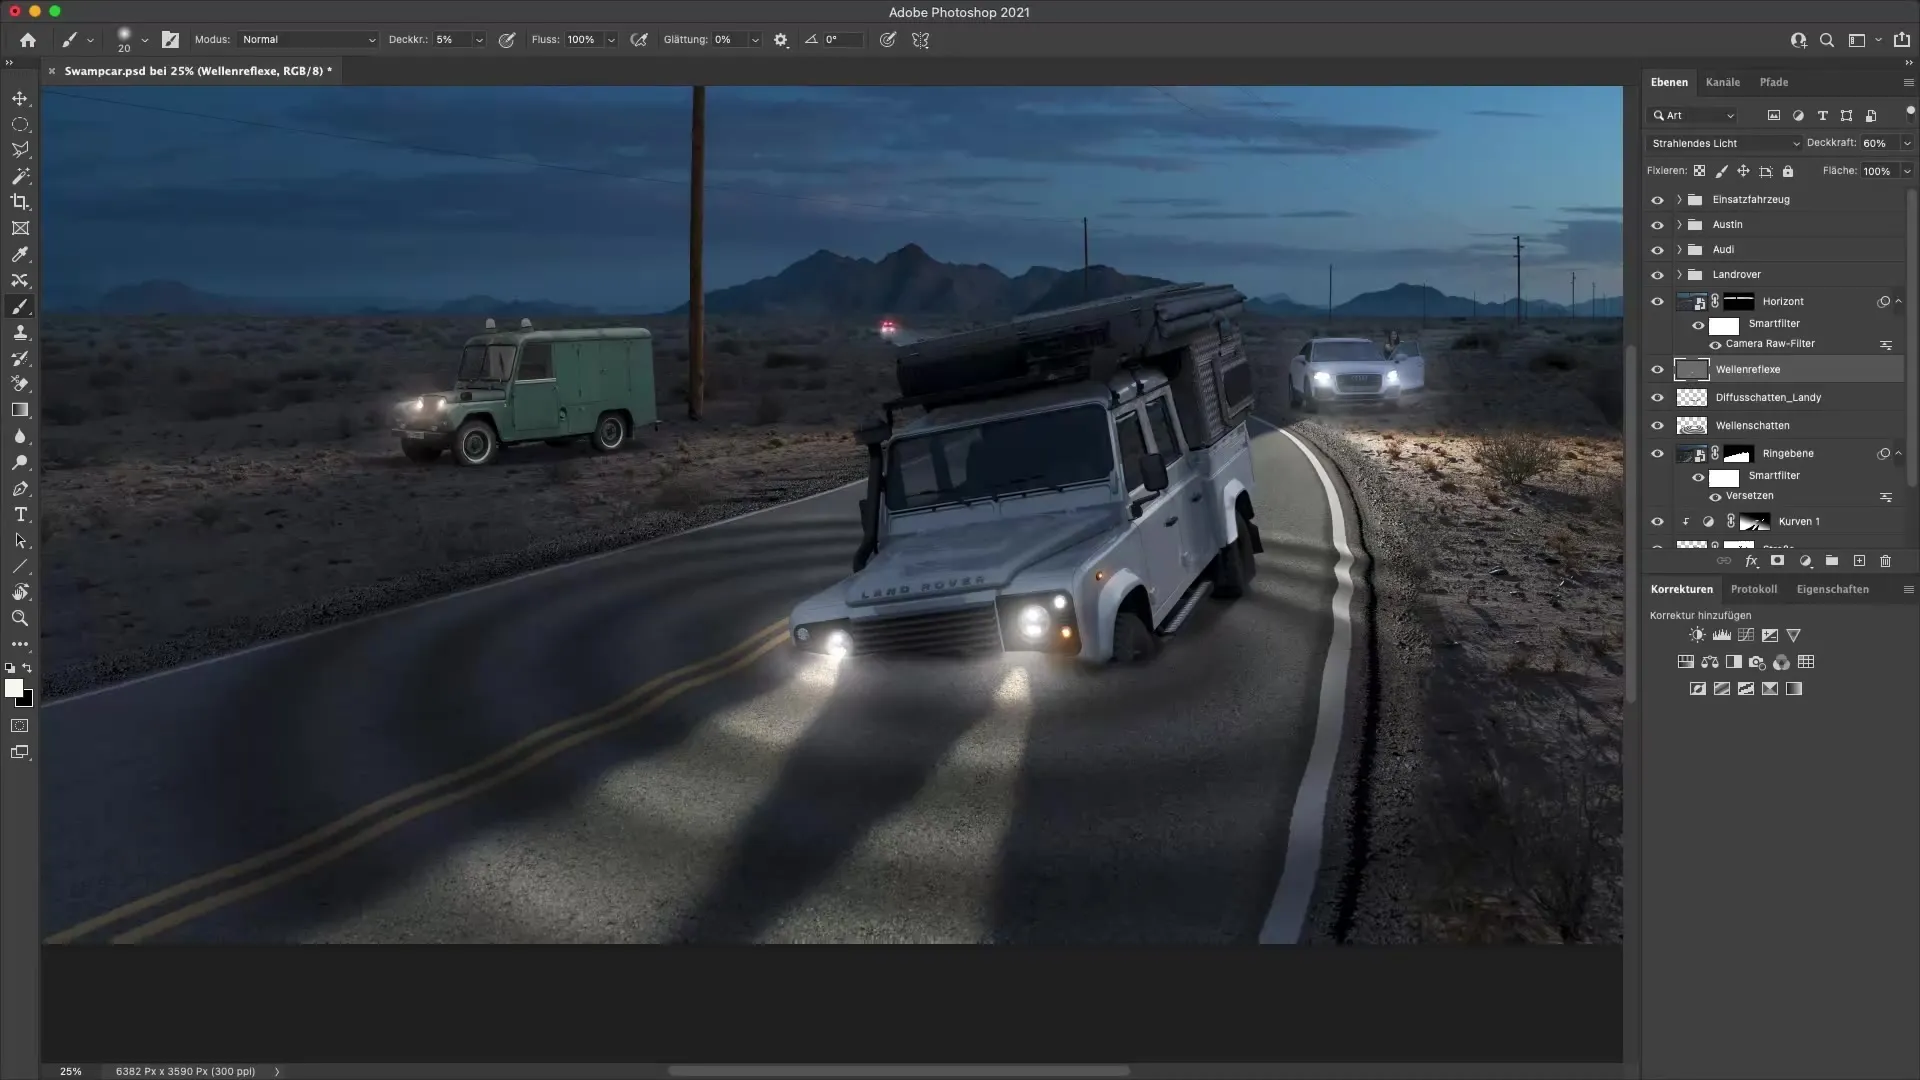Select the Zoom tool
Viewport: 1920px width, 1080px height.
(x=20, y=618)
